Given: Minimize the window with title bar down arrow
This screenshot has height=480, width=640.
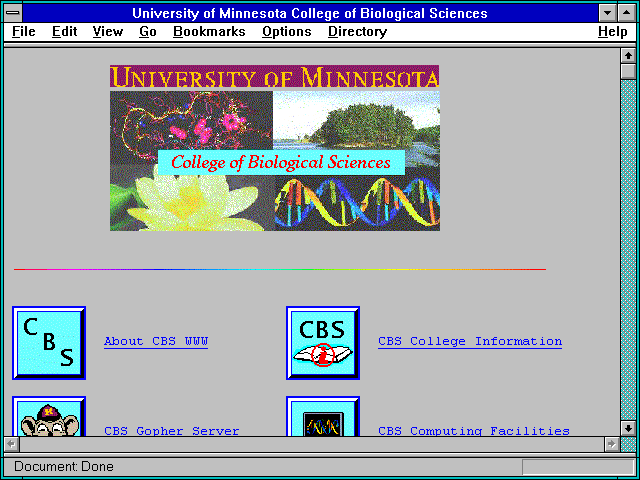Looking at the screenshot, I should point(607,13).
